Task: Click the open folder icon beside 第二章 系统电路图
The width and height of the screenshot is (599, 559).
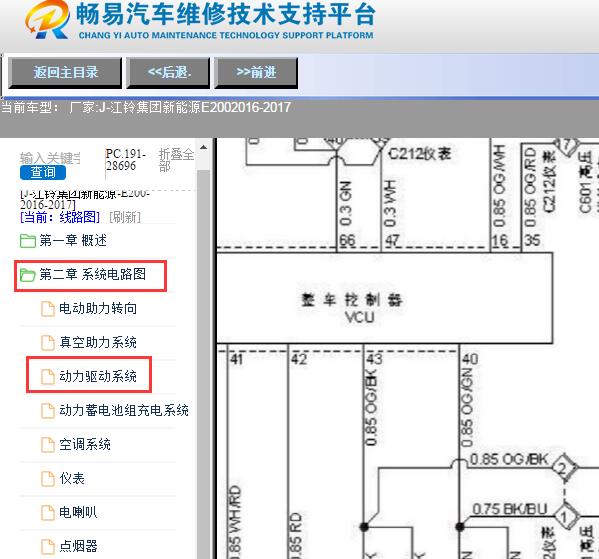Action: click(28, 274)
